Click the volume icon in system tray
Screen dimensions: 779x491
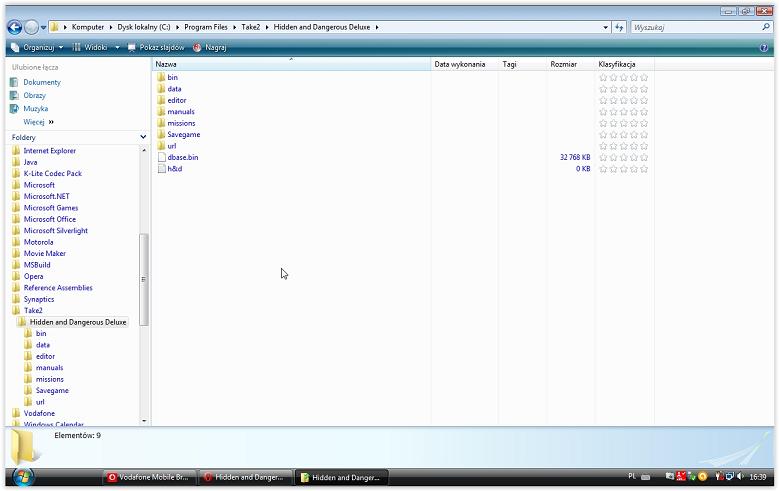click(742, 477)
